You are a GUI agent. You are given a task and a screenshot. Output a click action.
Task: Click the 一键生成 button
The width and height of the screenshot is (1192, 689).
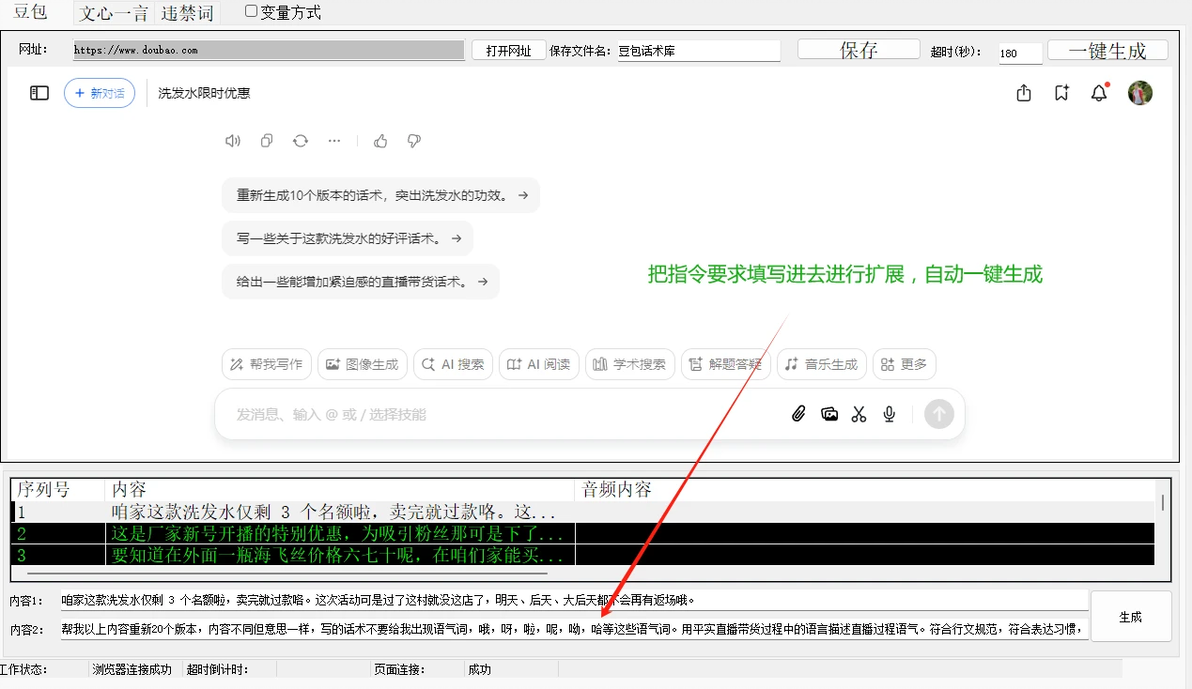(x=1107, y=50)
